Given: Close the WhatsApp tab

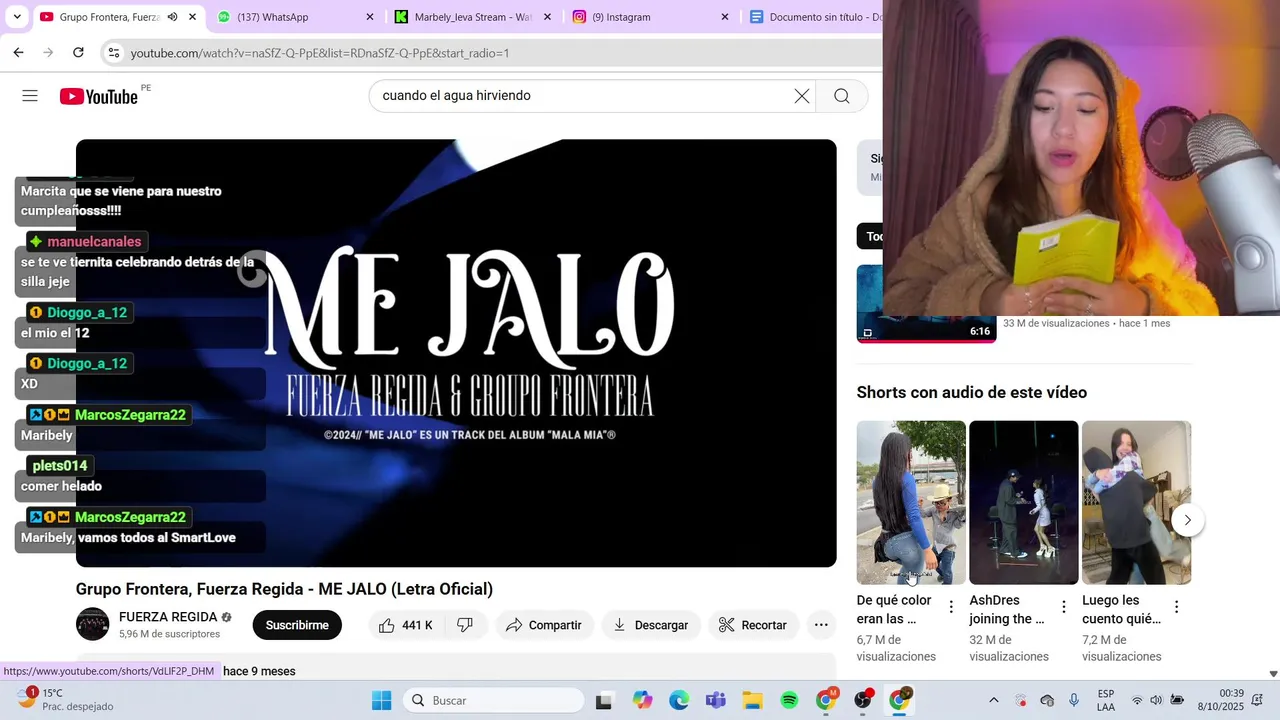Looking at the screenshot, I should click(x=370, y=17).
